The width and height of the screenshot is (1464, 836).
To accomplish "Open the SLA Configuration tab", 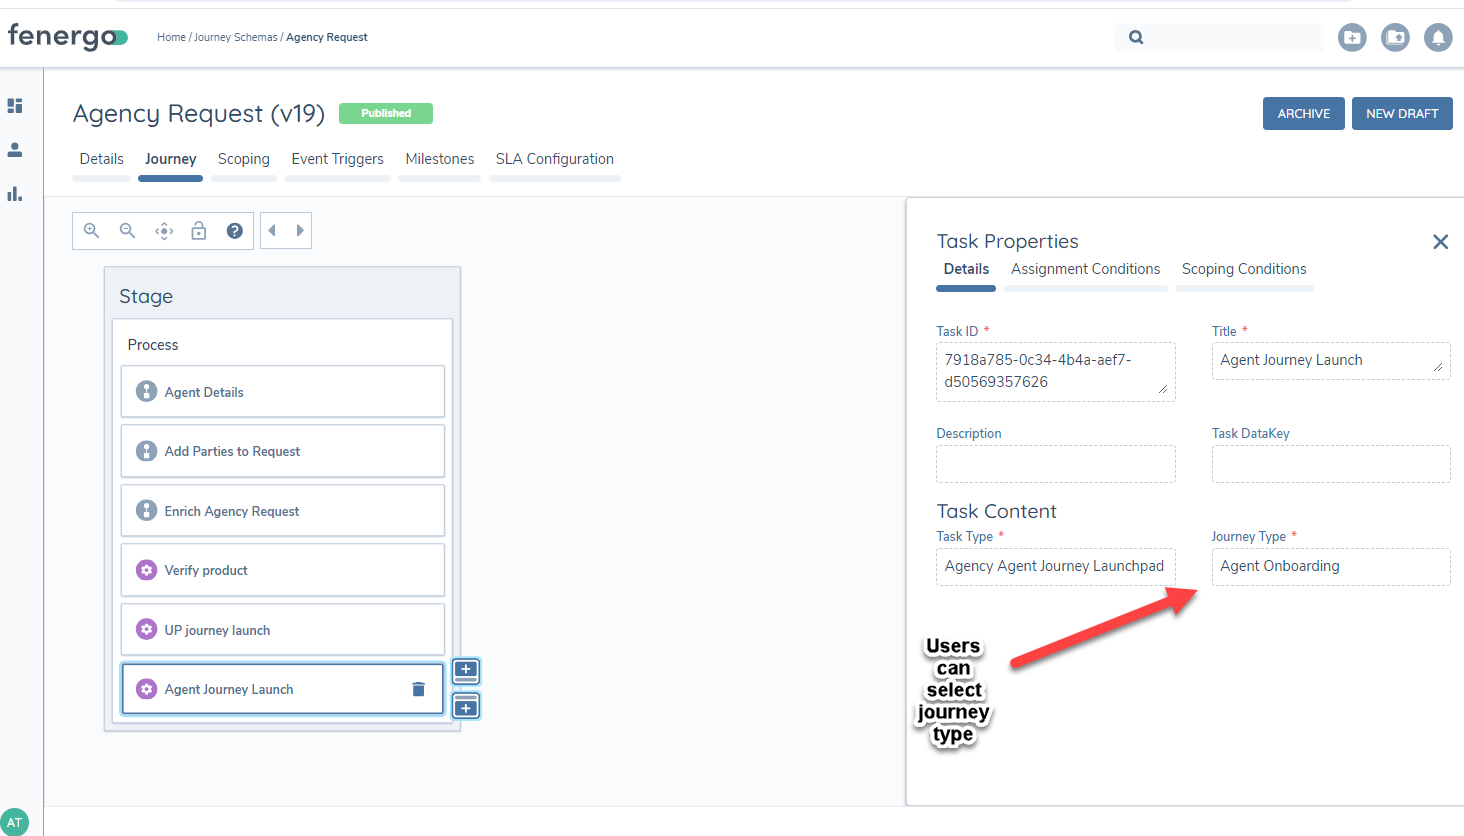I will point(554,158).
